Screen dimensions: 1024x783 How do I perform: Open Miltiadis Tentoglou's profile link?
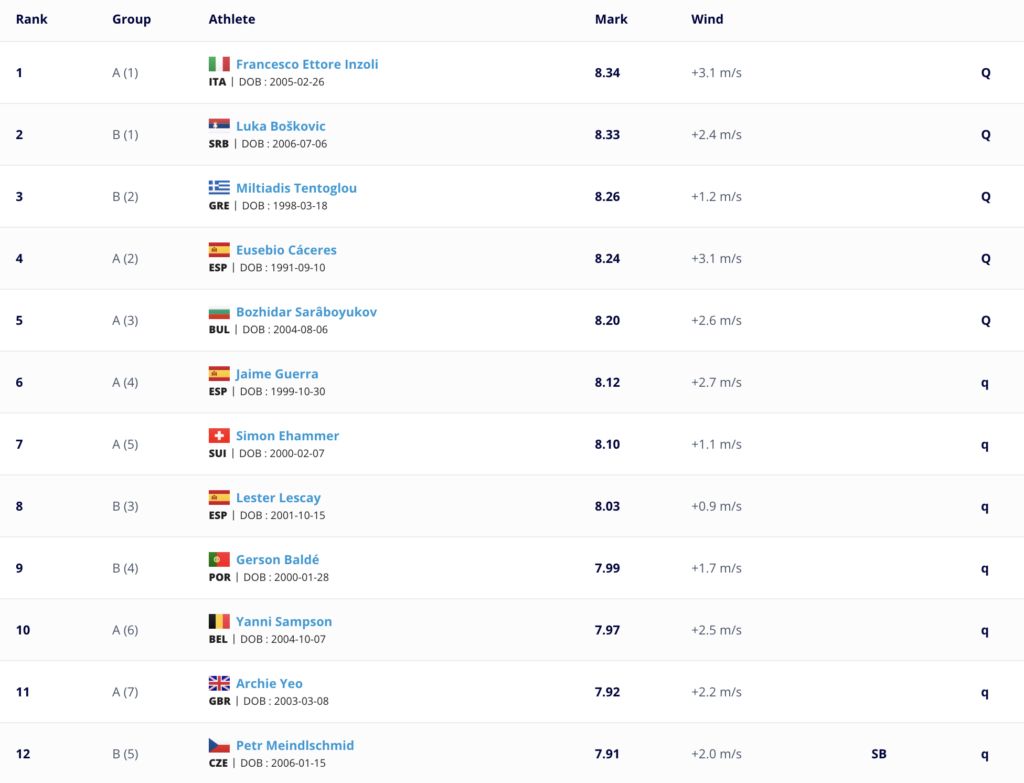pos(296,188)
